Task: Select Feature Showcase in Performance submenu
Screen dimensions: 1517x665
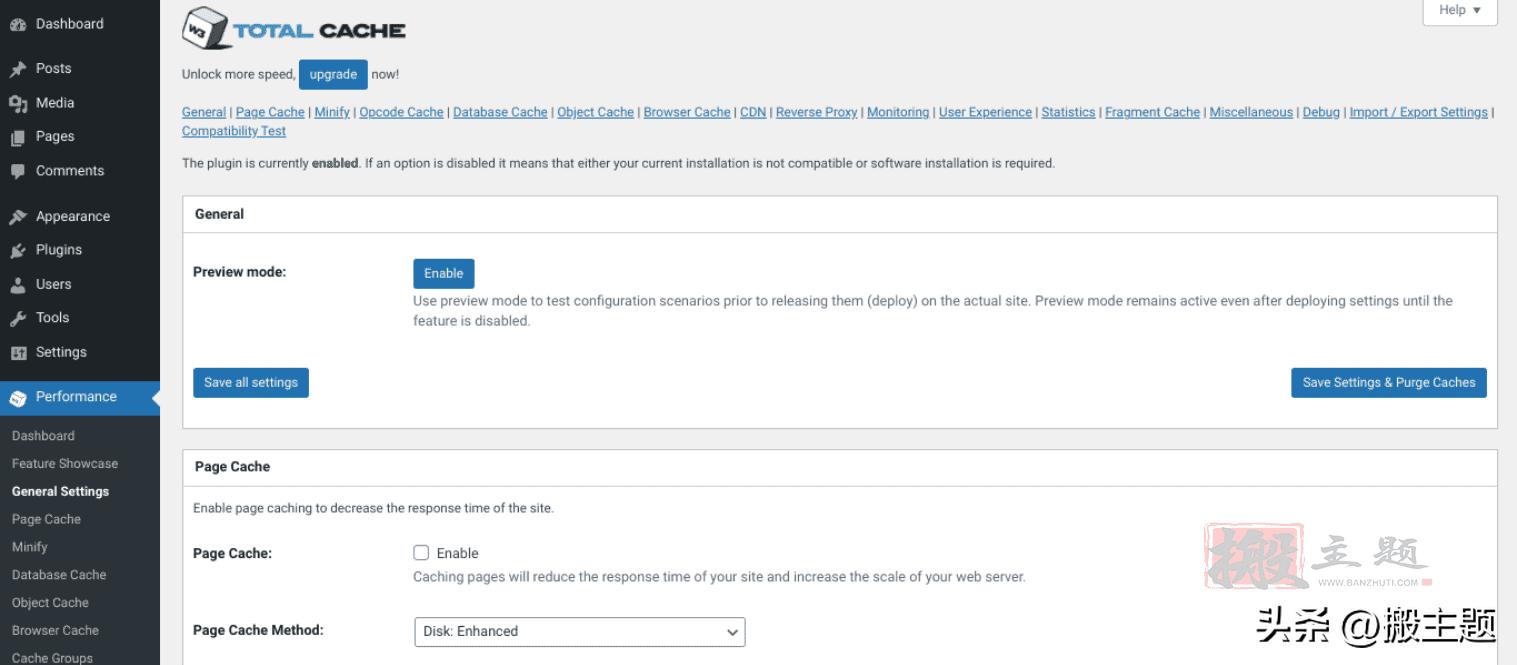Action: click(65, 463)
